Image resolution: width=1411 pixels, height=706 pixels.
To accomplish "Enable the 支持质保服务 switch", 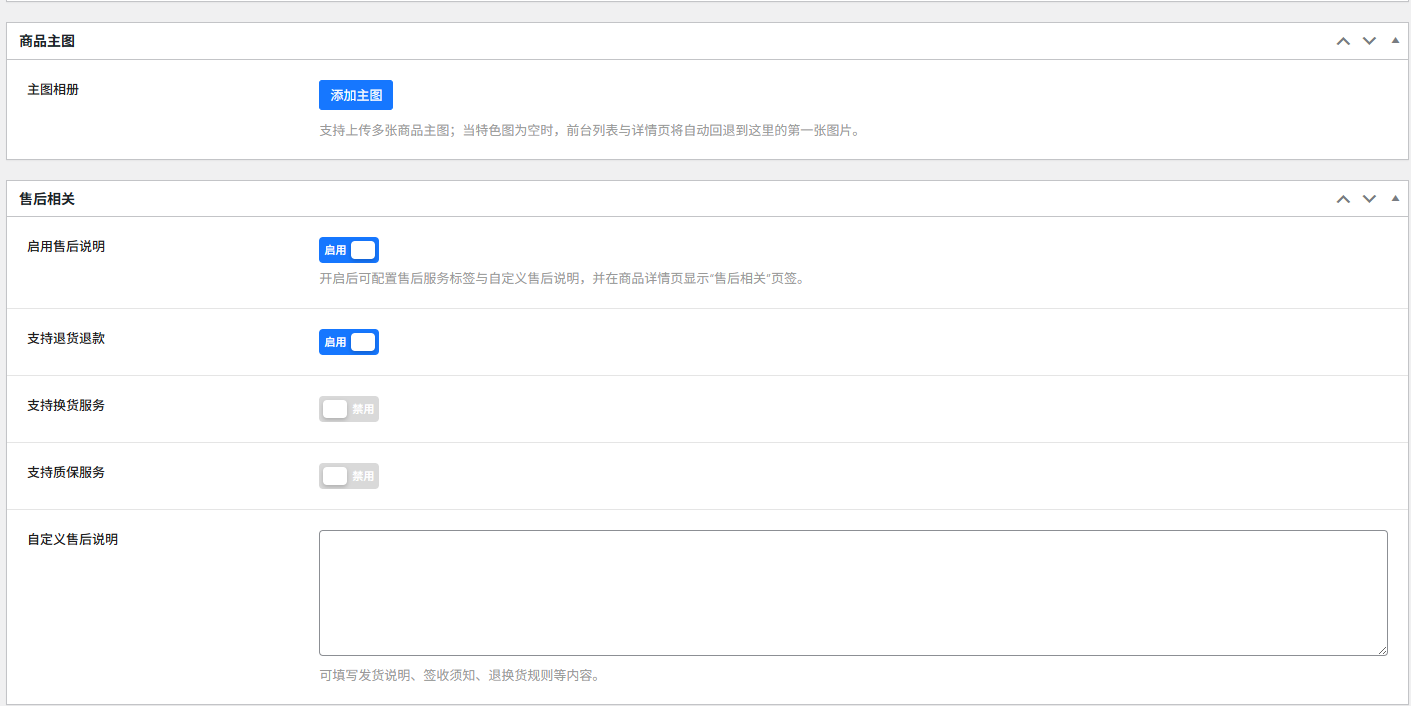I will (x=349, y=476).
